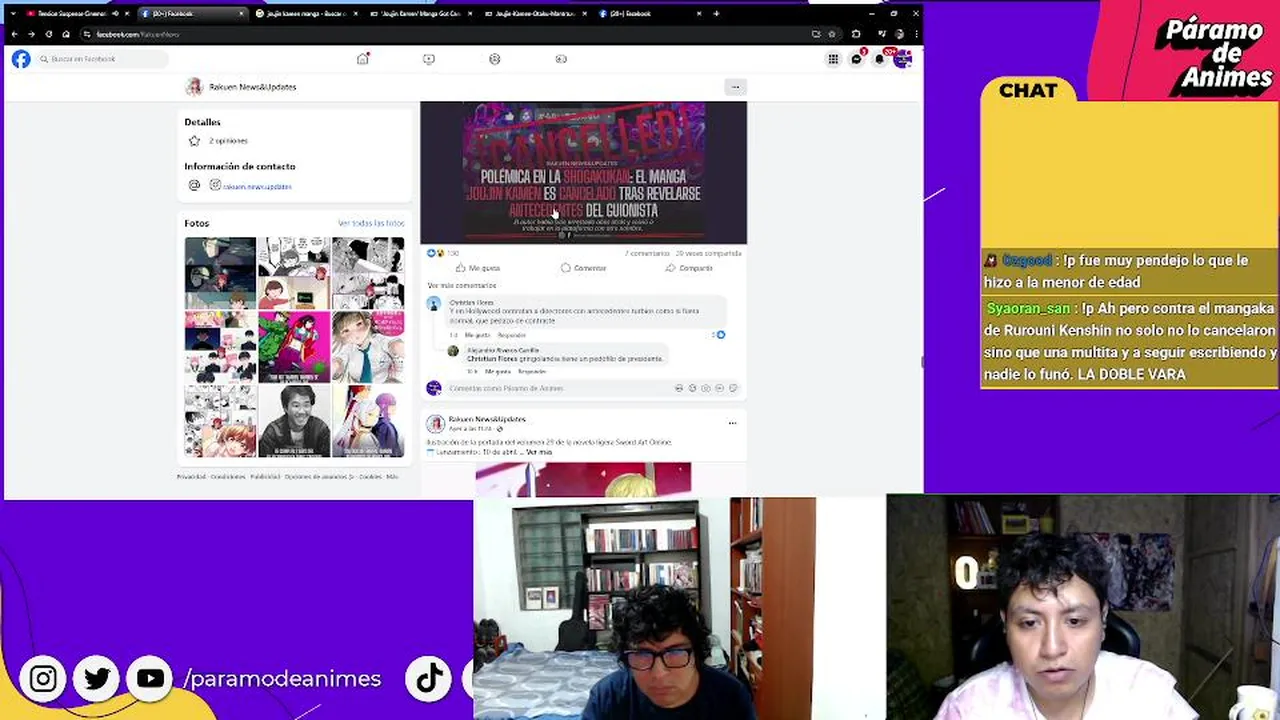
Task: Open the Privacidad footer link
Action: pos(192,477)
